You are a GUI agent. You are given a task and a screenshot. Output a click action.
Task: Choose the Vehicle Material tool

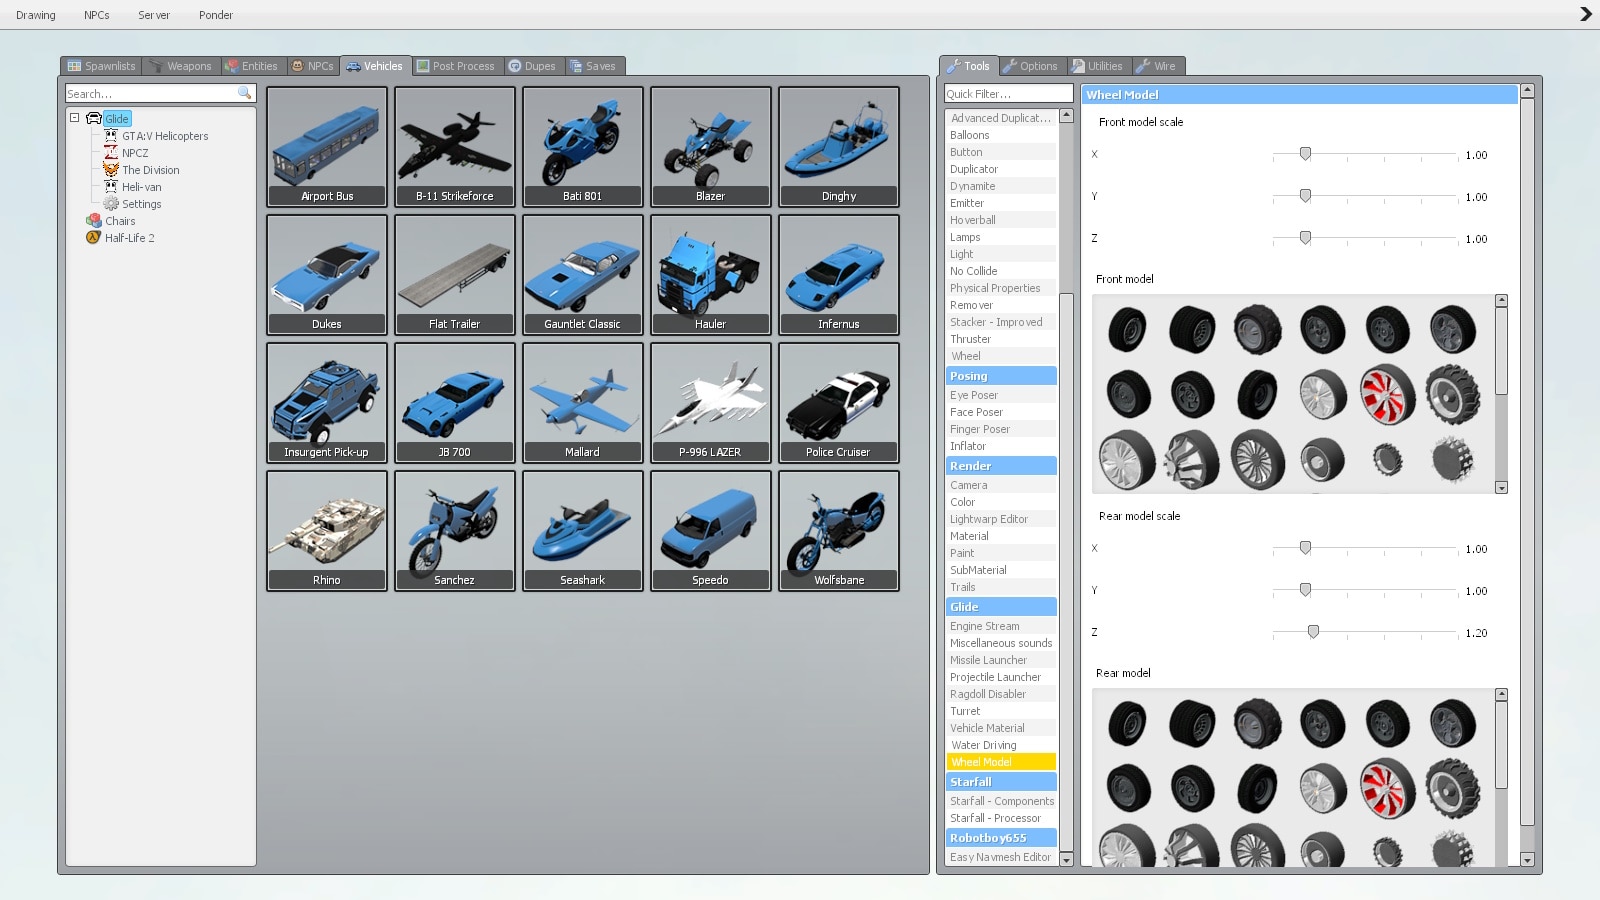(x=987, y=728)
